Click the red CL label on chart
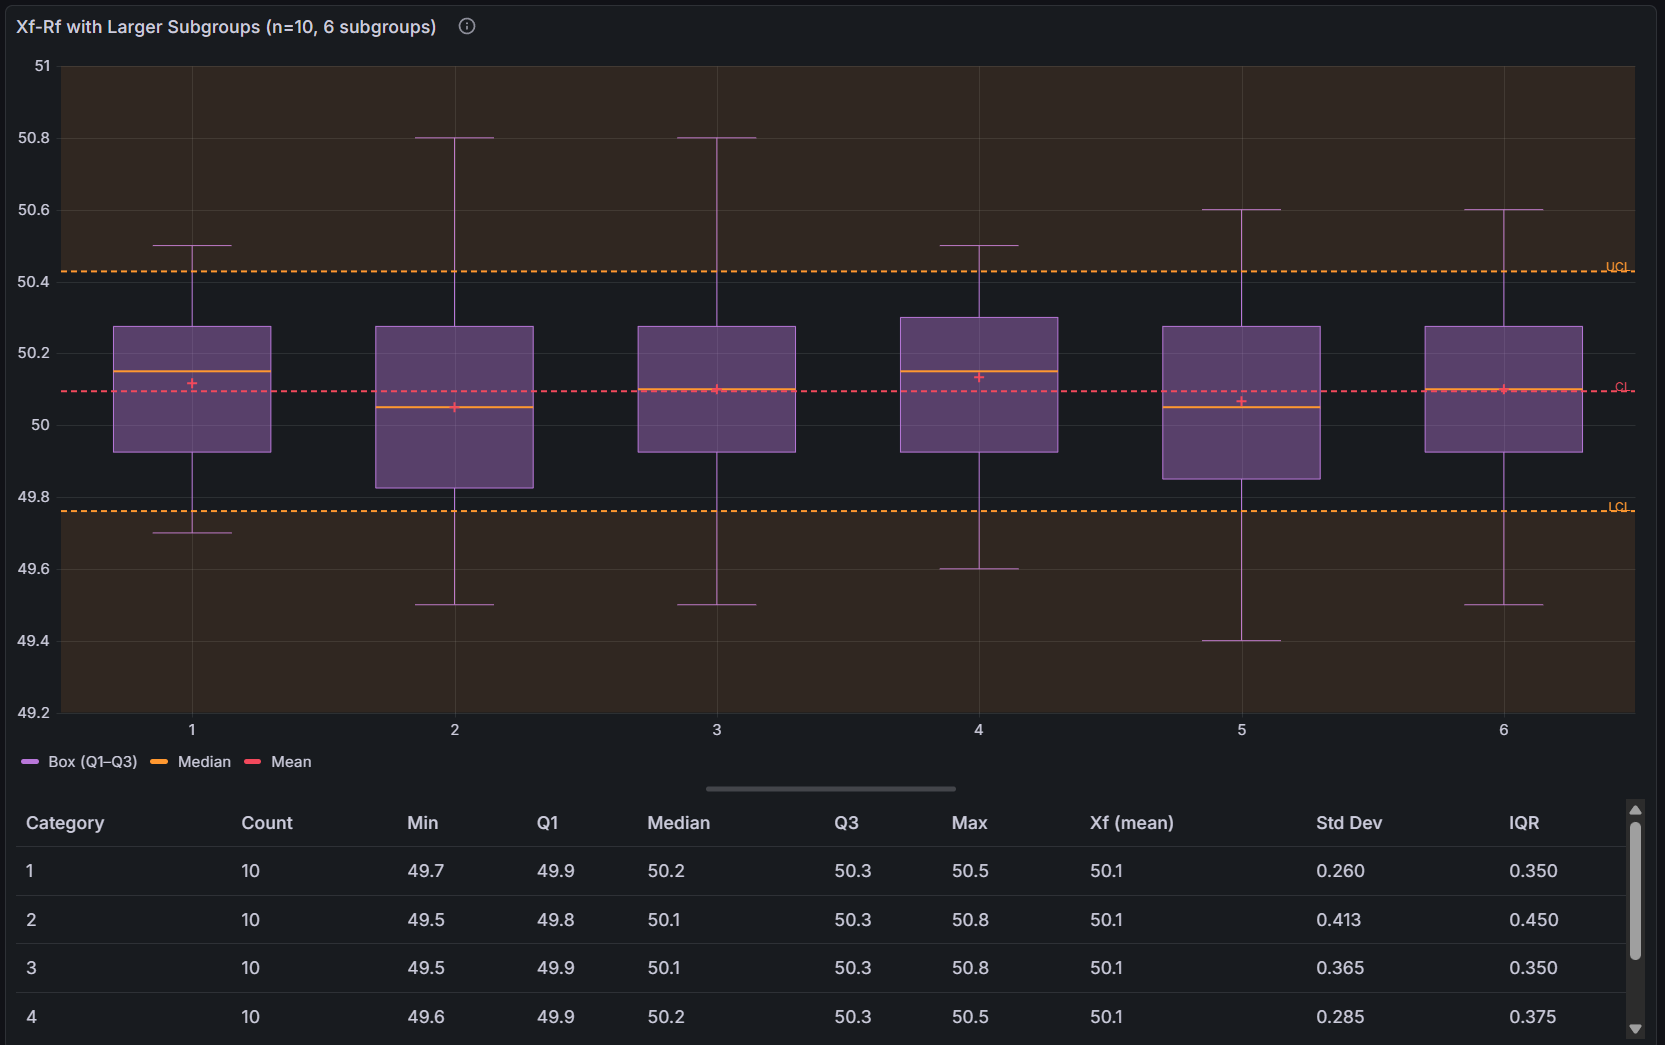 [1621, 387]
